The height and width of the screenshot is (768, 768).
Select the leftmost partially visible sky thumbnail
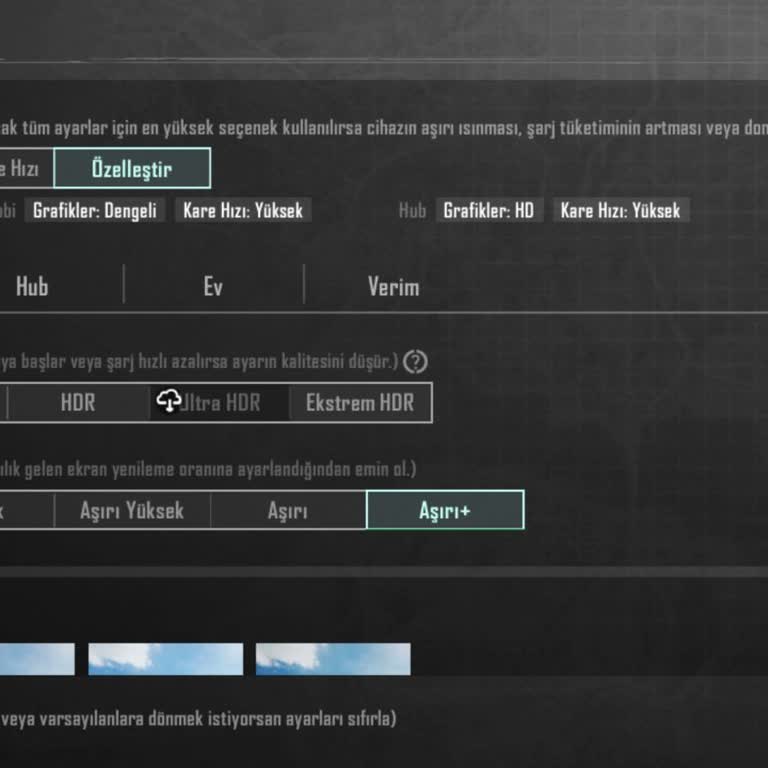pos(37,659)
